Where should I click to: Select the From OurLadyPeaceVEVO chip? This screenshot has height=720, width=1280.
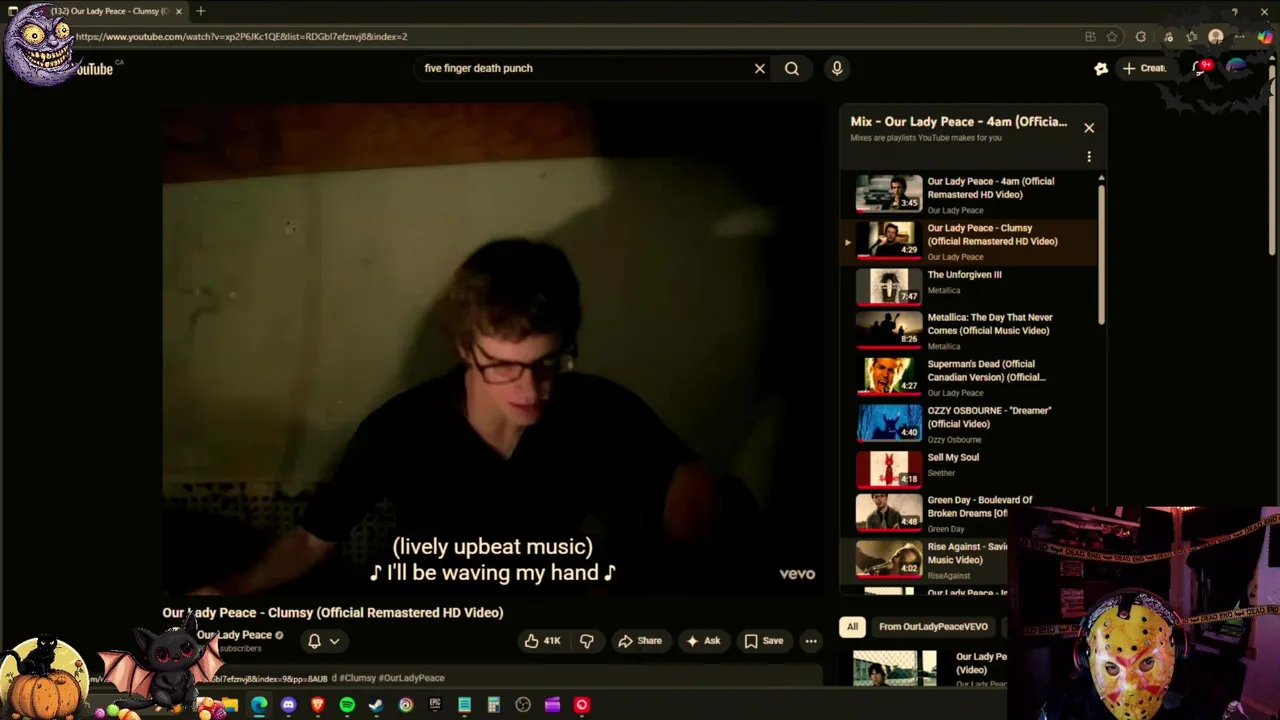click(933, 627)
